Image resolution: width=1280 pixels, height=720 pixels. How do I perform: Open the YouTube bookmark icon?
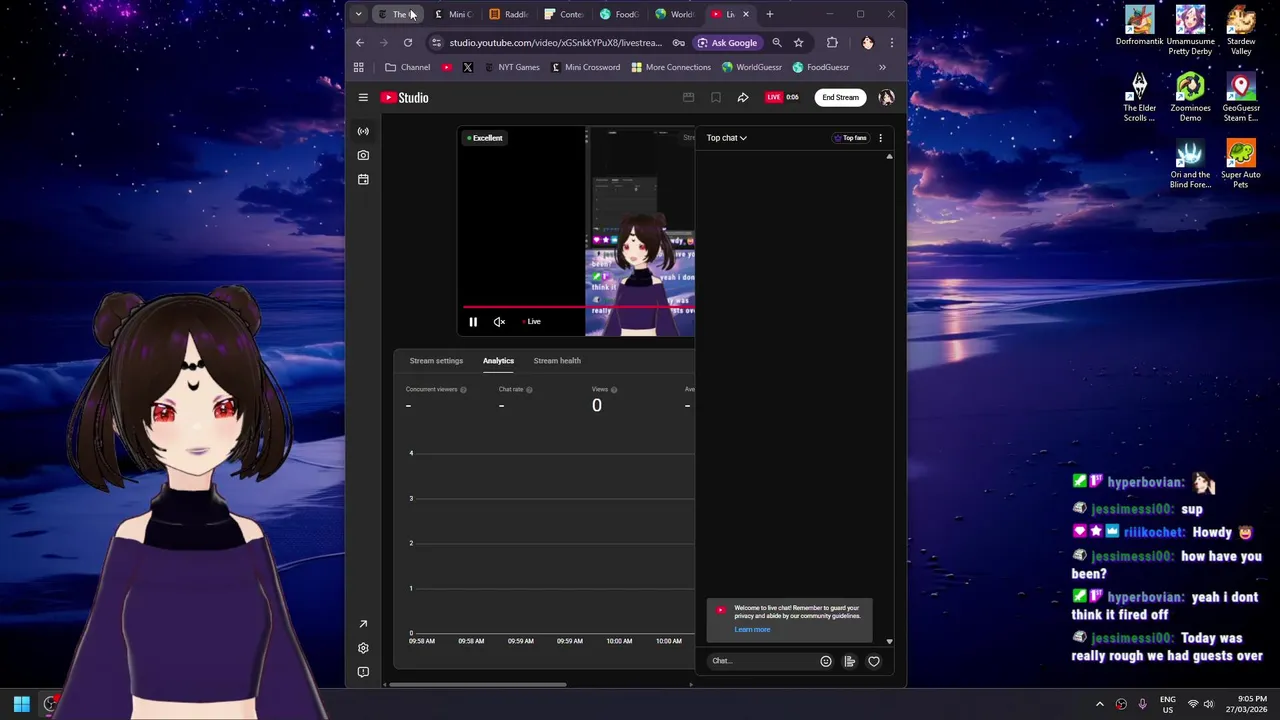(447, 67)
